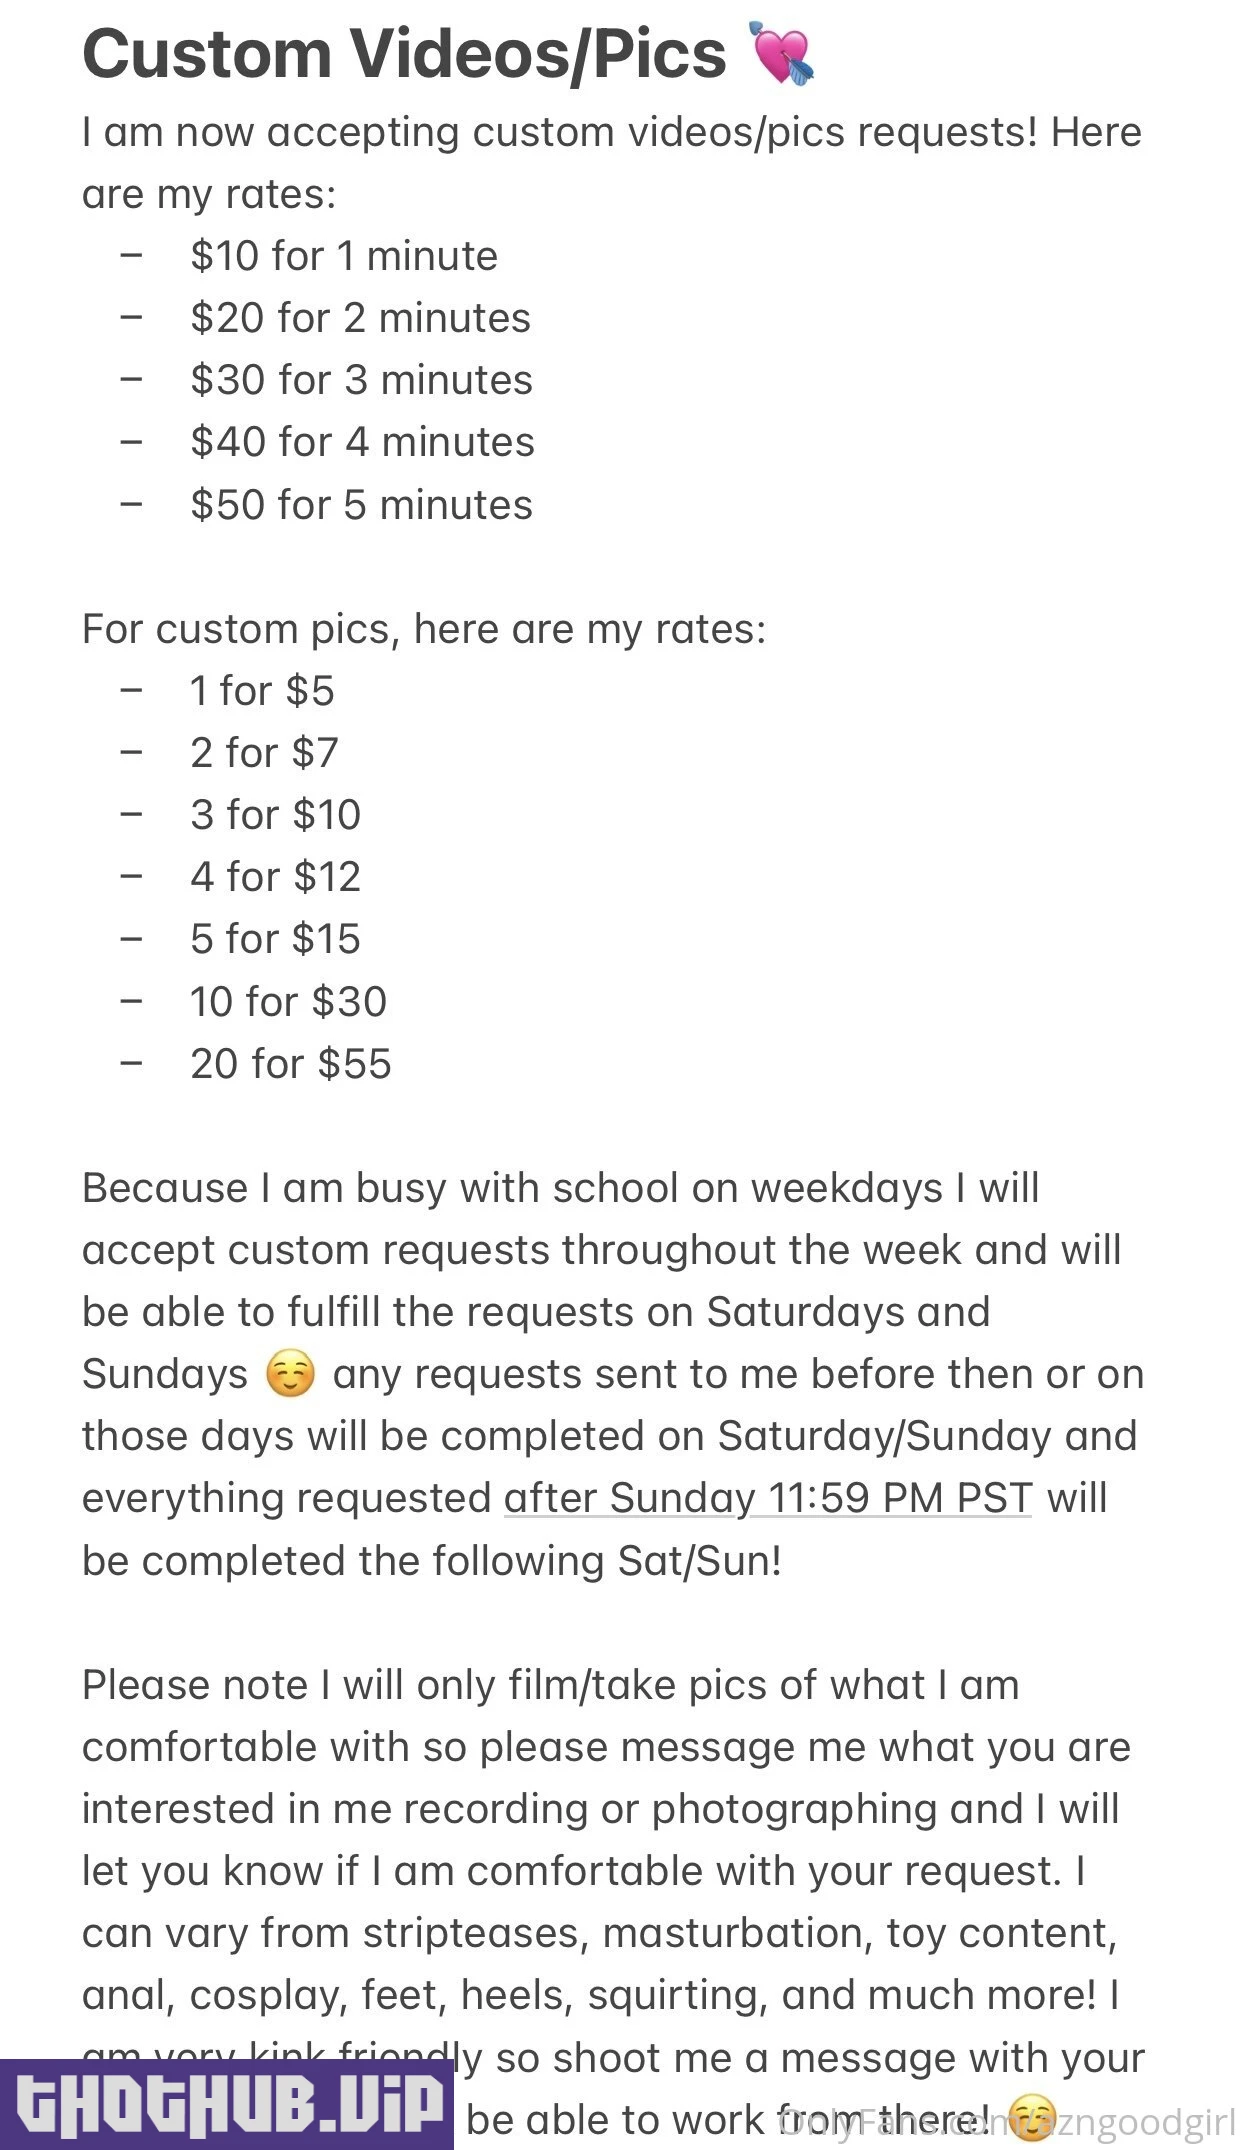Viewport: 1242px width, 2150px height.
Task: Click the "20 for $55" line
Action: point(290,1064)
